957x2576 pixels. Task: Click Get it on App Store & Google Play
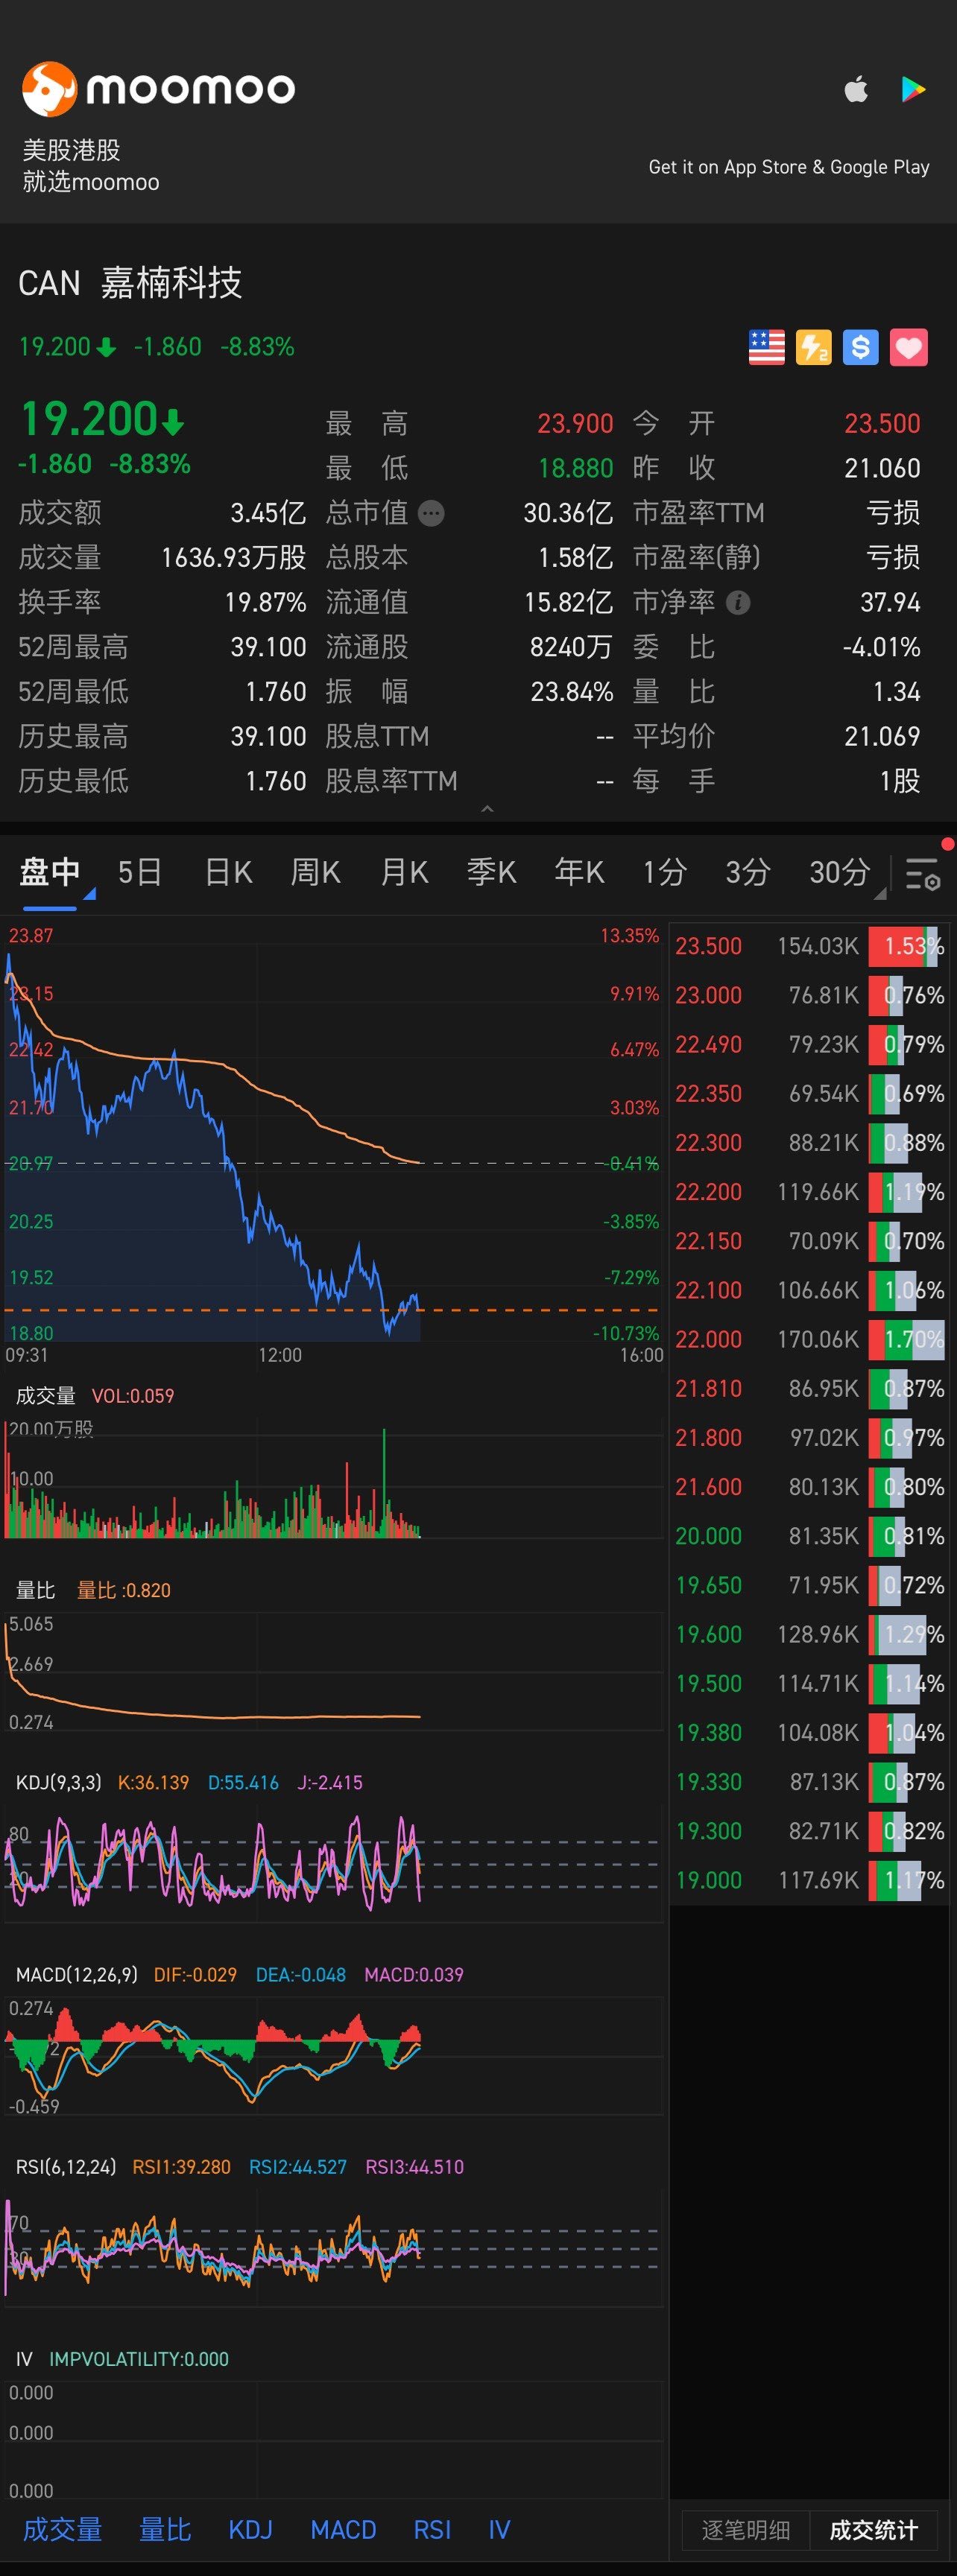[x=789, y=167]
